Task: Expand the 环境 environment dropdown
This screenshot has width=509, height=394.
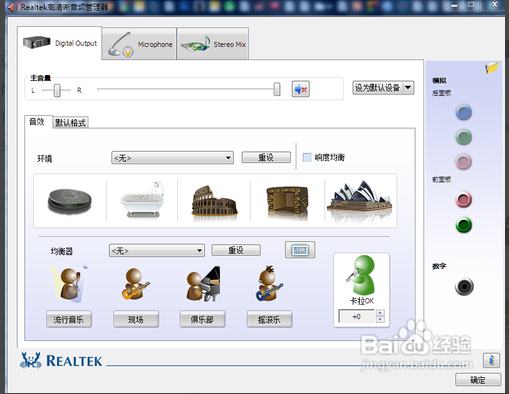Action: tap(172, 158)
